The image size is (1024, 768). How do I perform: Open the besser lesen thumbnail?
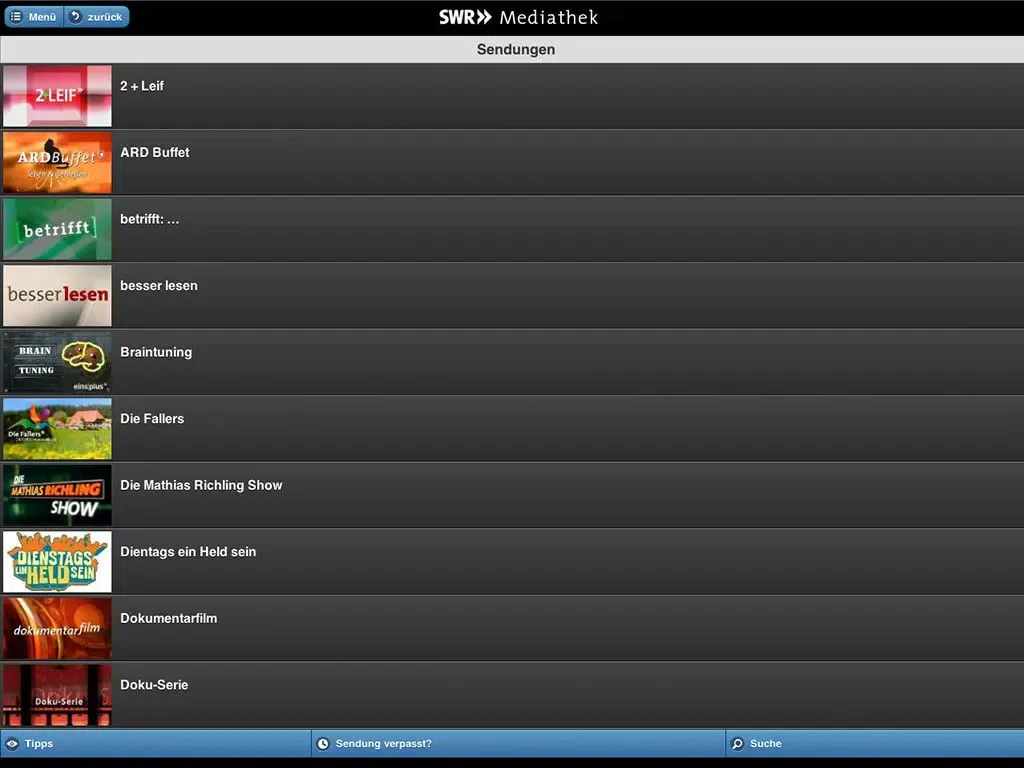(57, 295)
